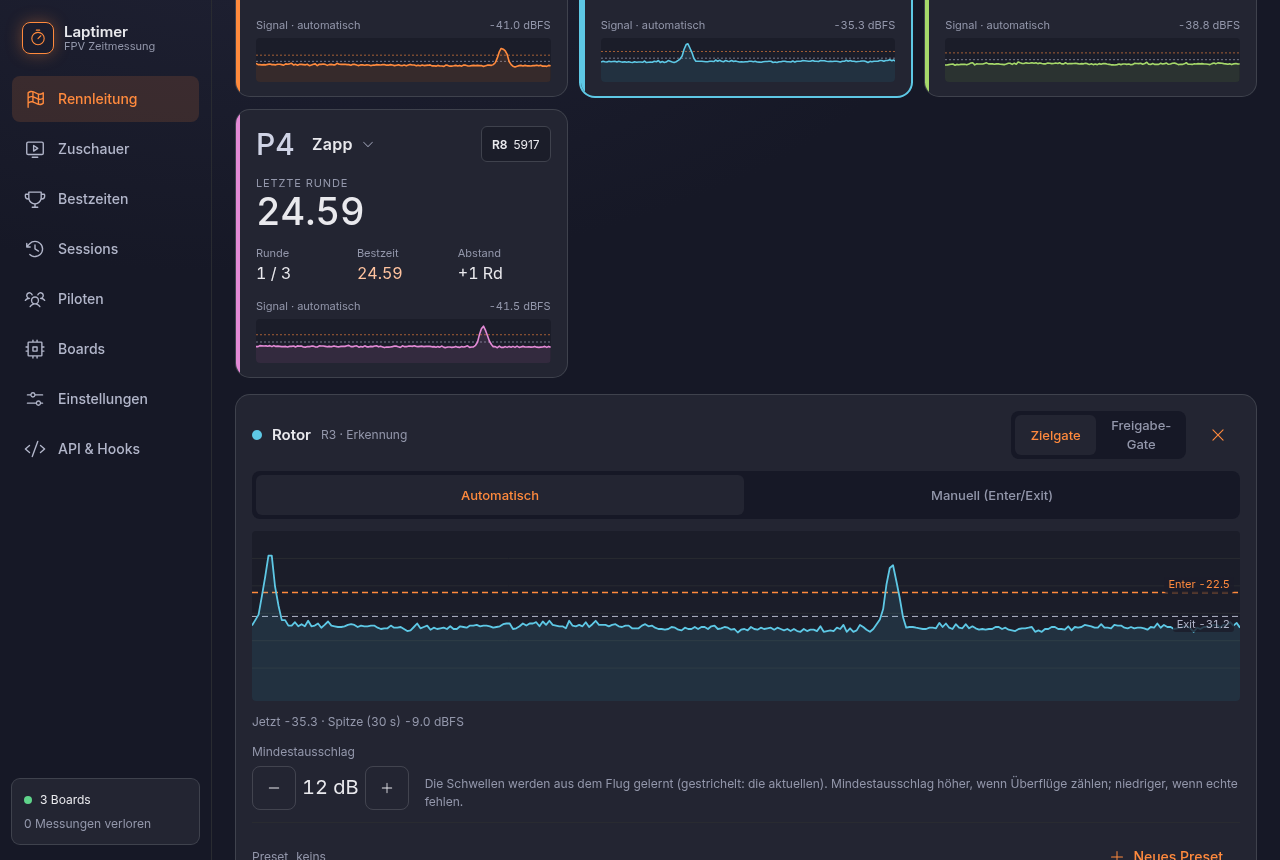Click the signal graph showing -35.3 dBFS

click(748, 60)
